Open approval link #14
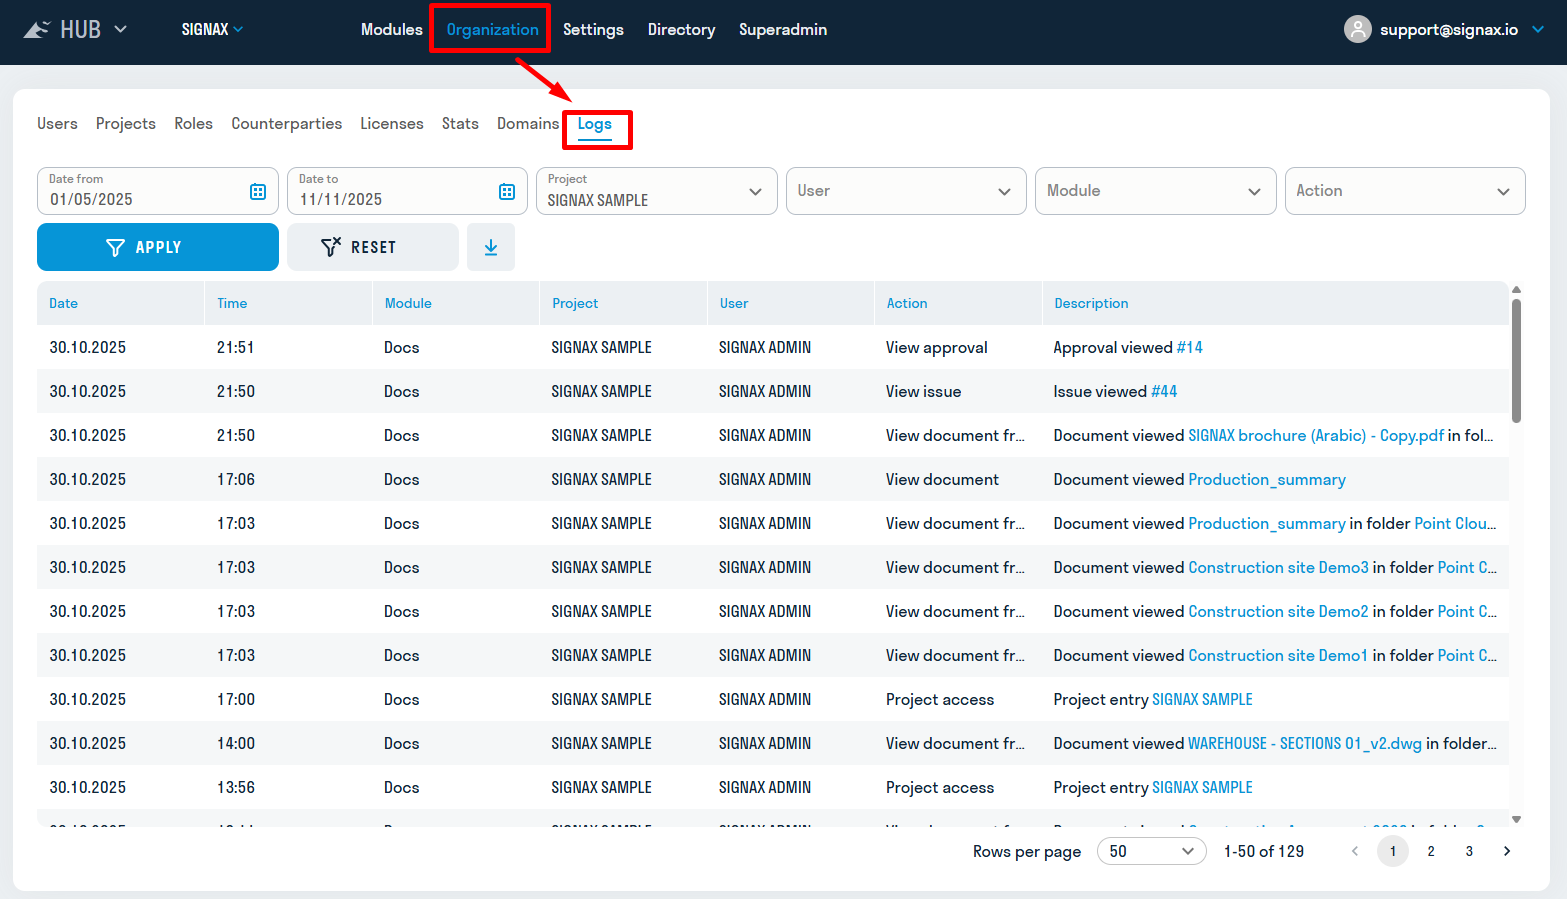Screen dimensions: 1567x899 pyautogui.click(x=1190, y=348)
